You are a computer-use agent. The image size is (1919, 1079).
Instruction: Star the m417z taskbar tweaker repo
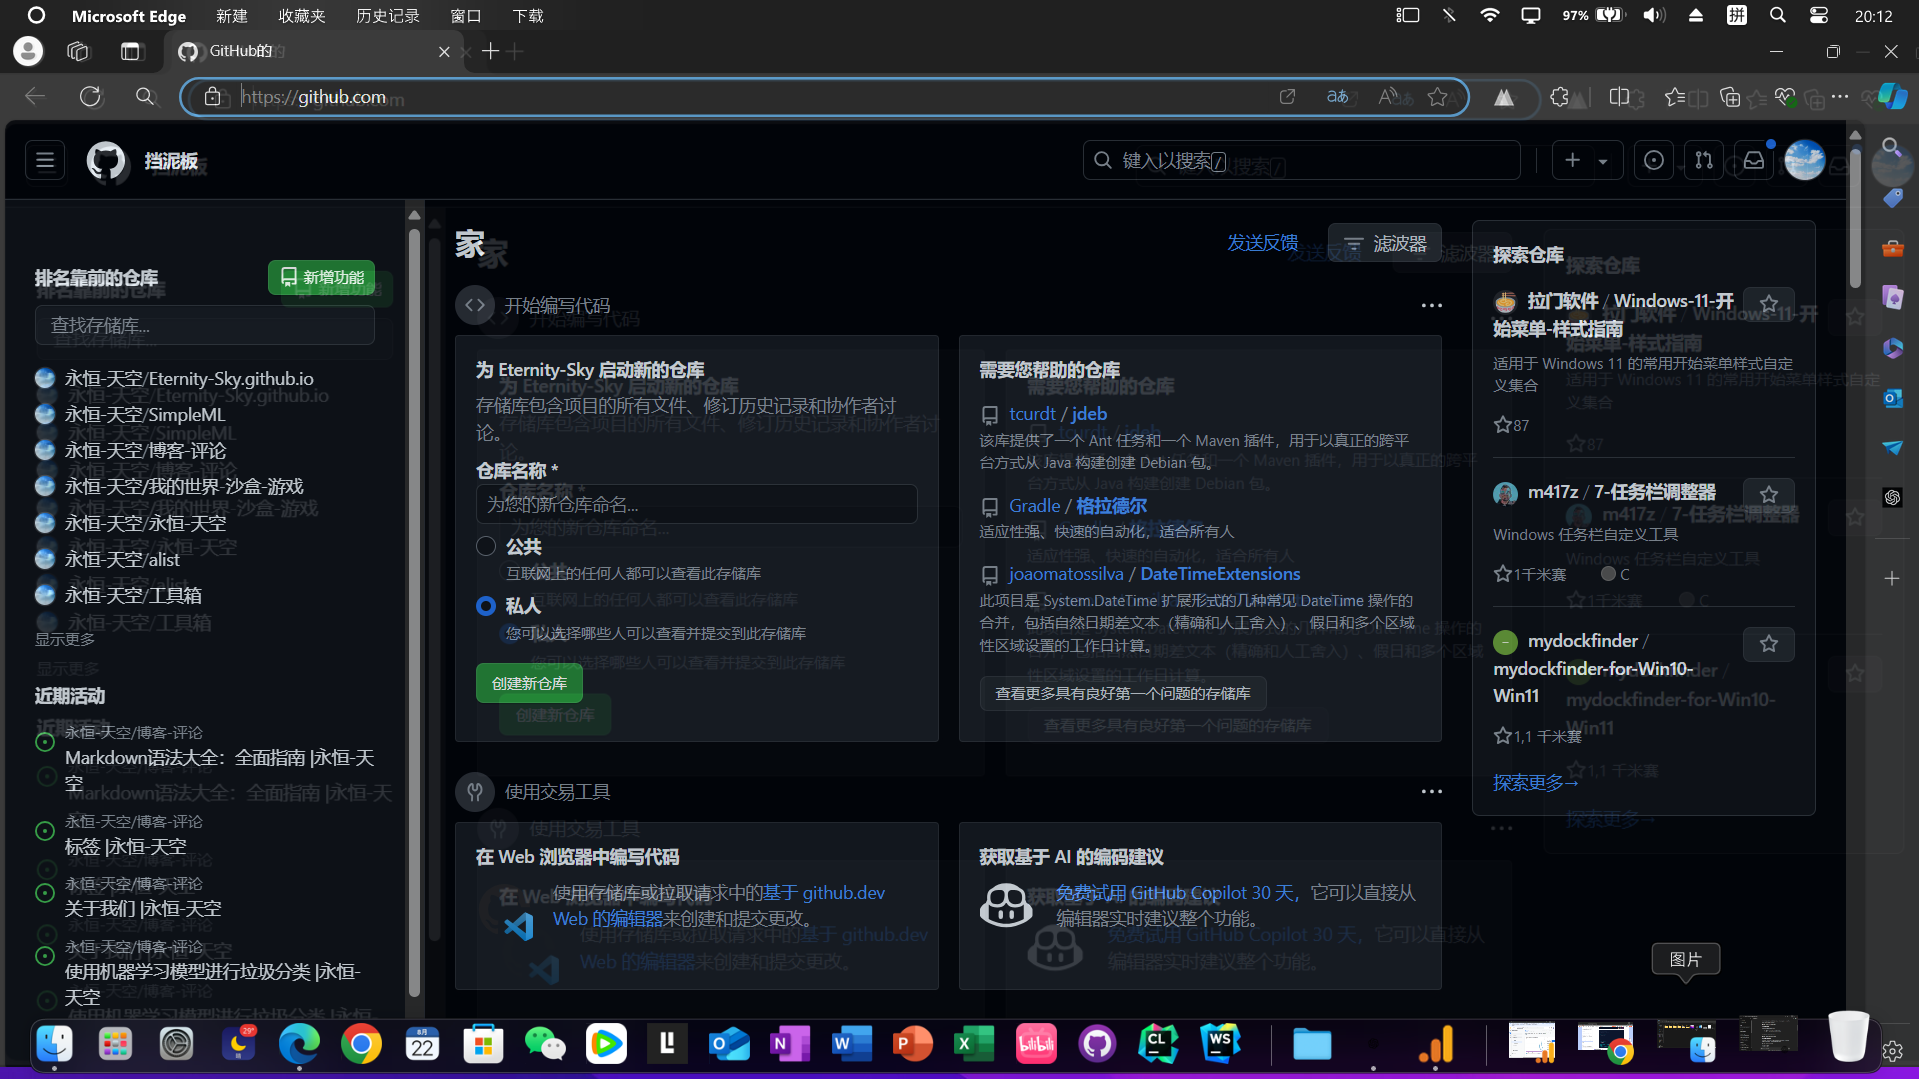(1769, 494)
